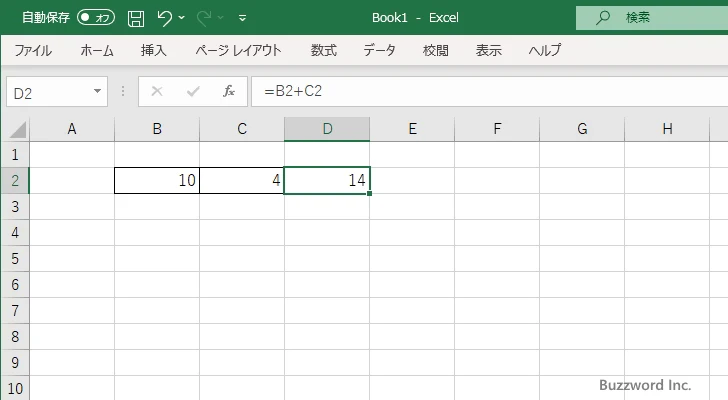Click the Cancel X icon in formula bar

click(x=157, y=91)
